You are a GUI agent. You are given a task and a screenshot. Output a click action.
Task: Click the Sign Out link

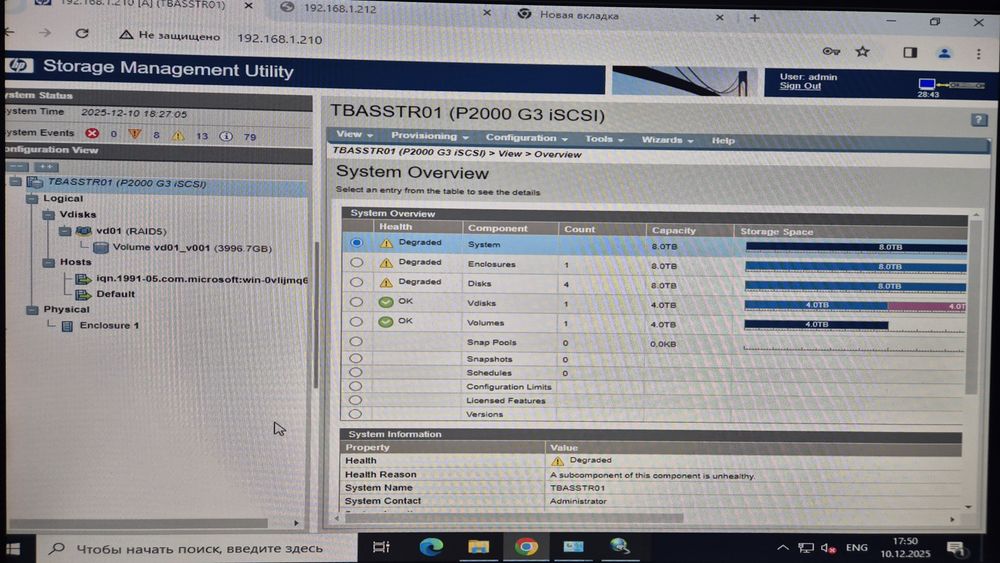800,86
